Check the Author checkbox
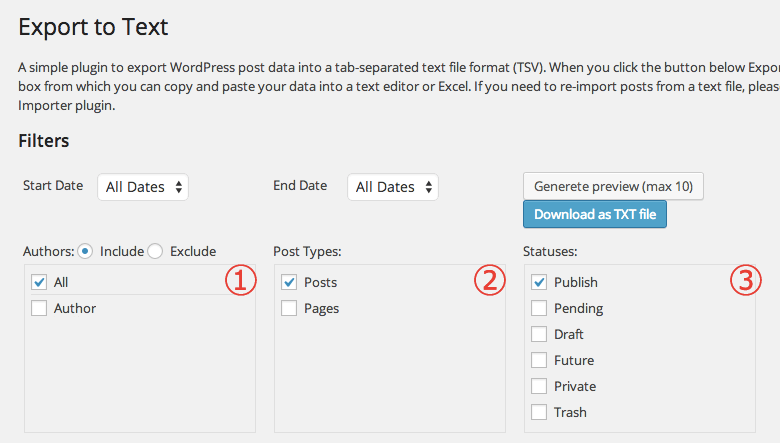780x443 pixels. [x=39, y=308]
